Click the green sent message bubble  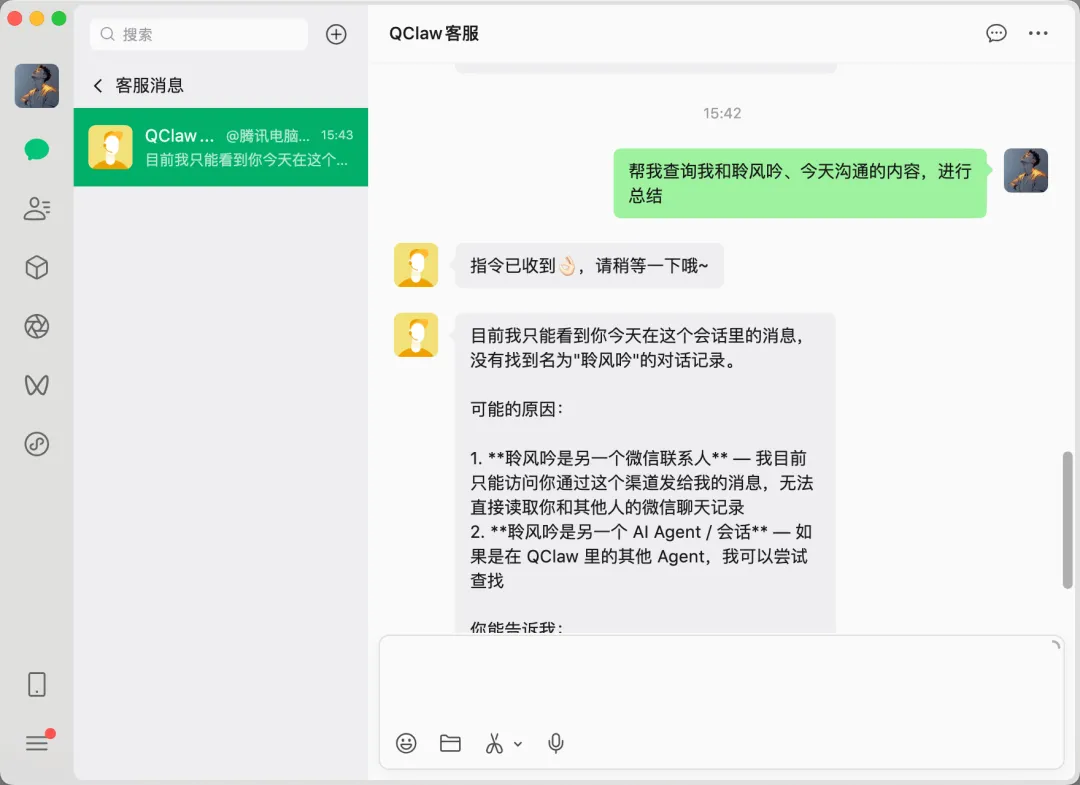click(x=800, y=183)
